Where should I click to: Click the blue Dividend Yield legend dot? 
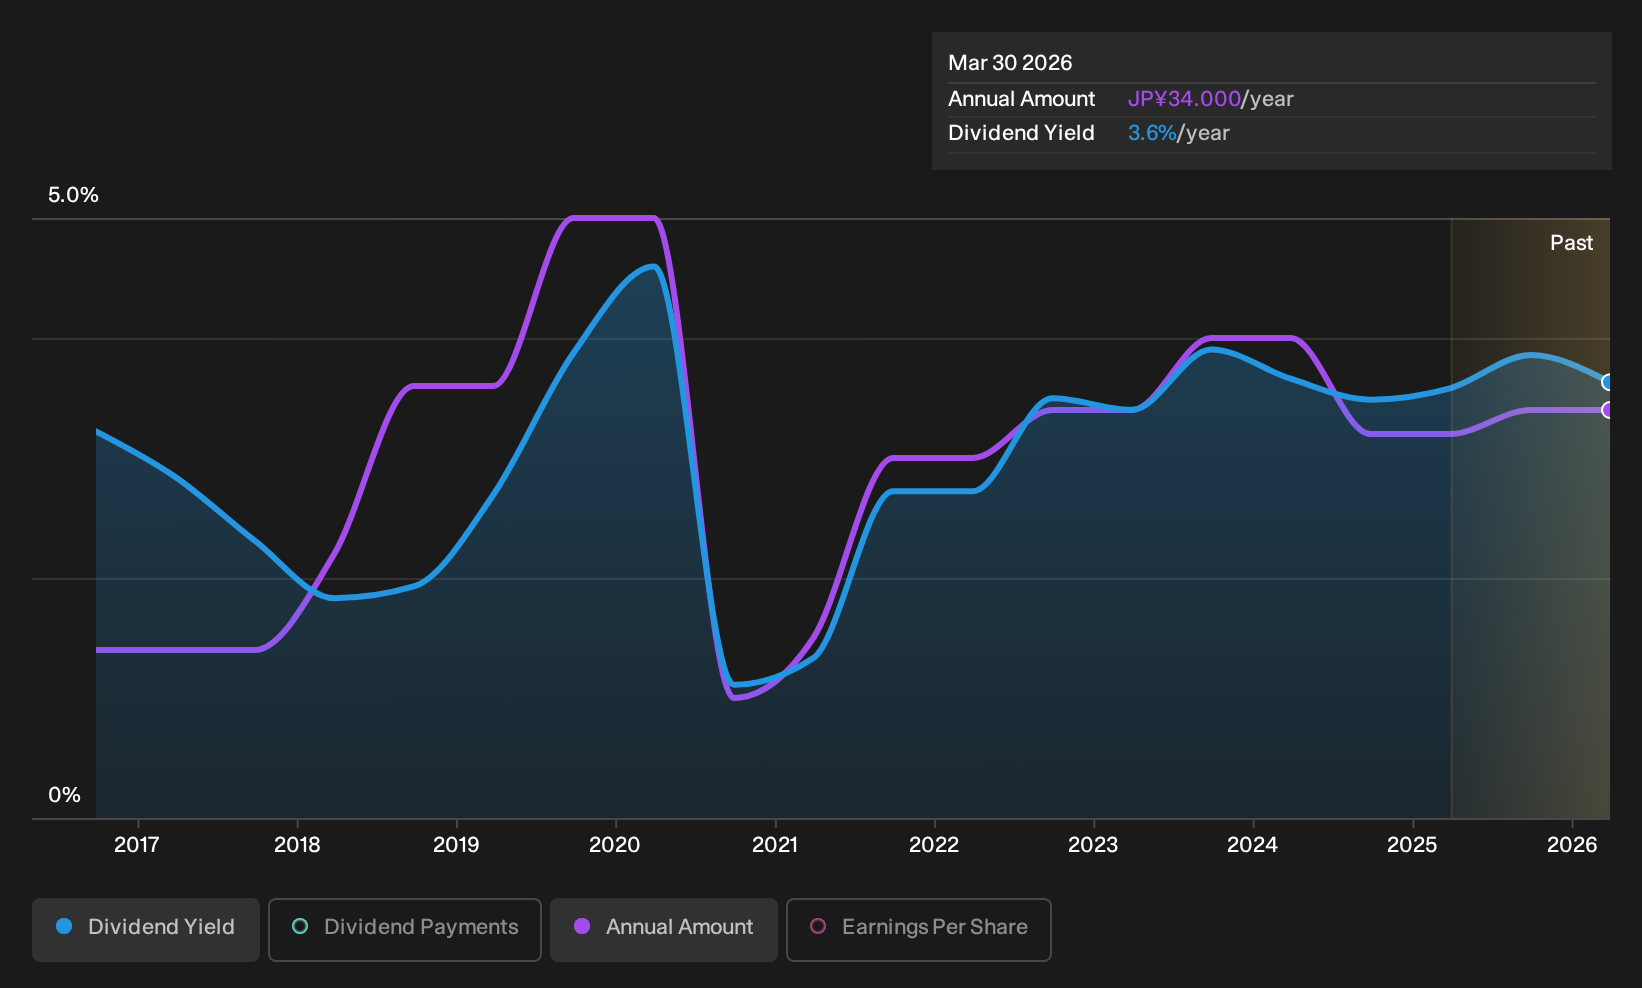tap(64, 926)
